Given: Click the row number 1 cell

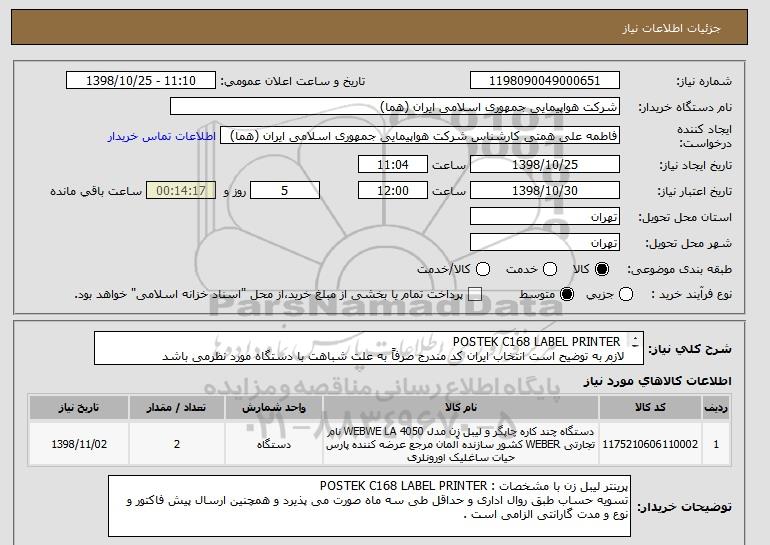Looking at the screenshot, I should click(x=716, y=444).
